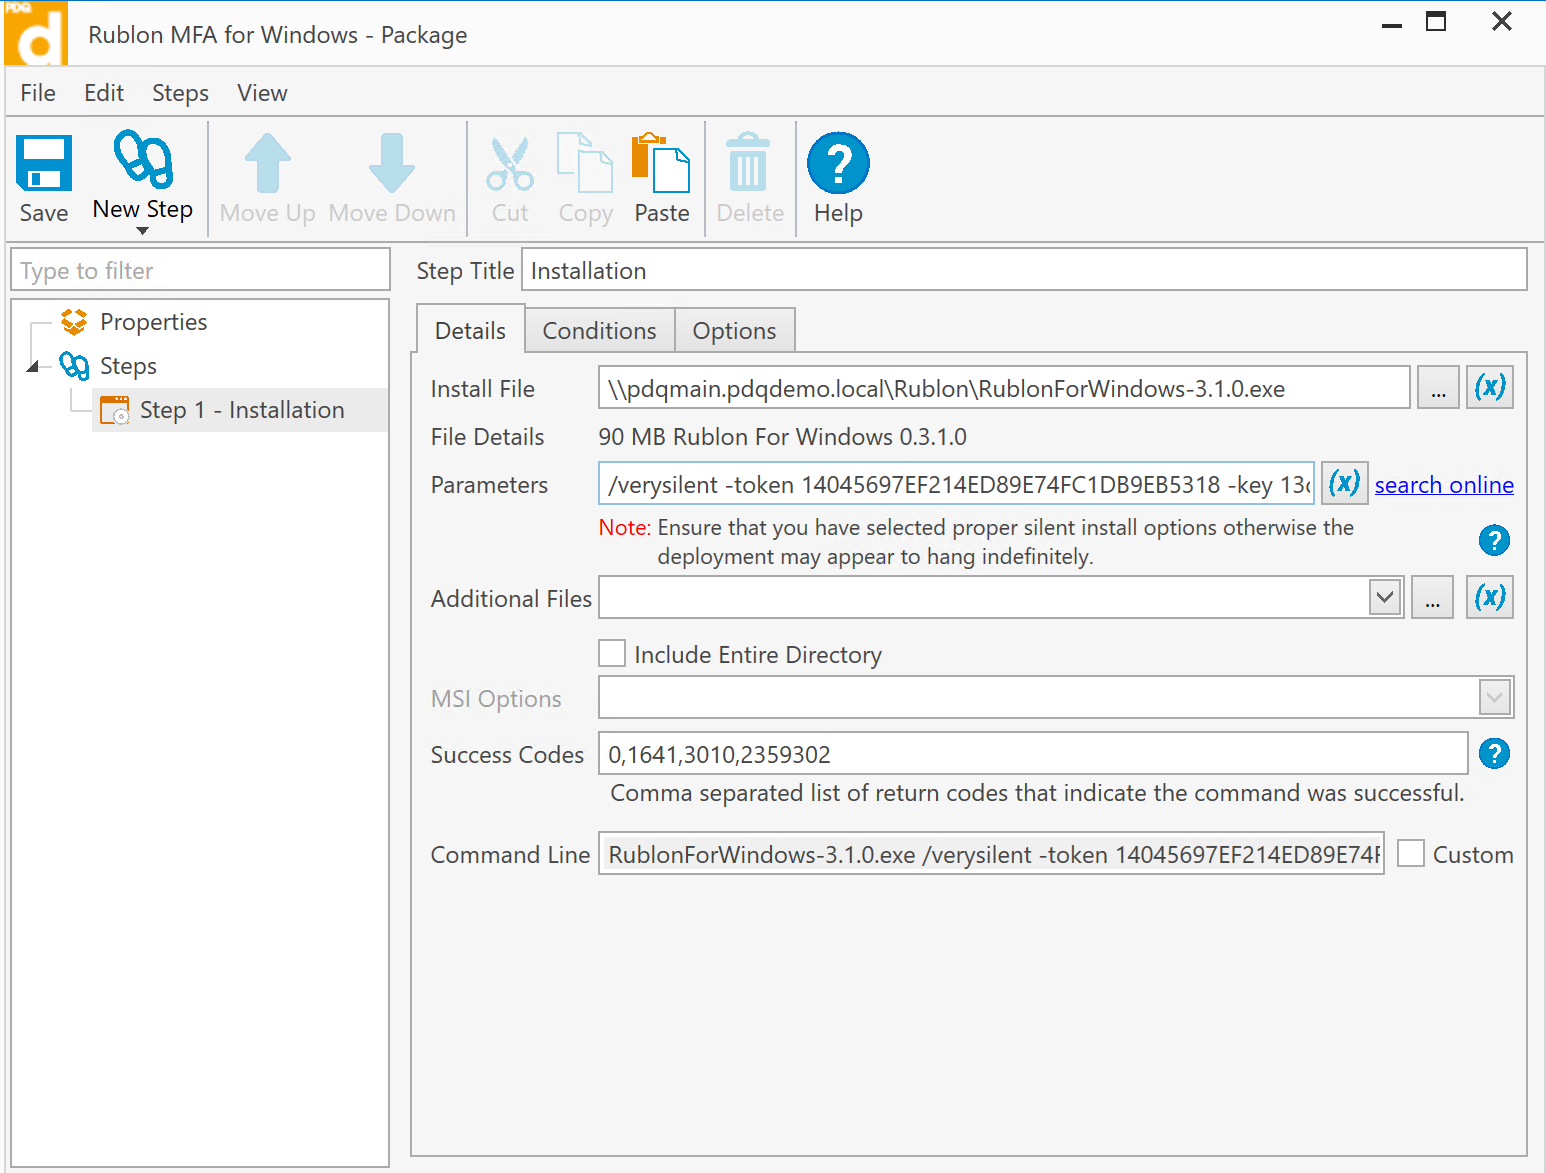Expand the Additional Files dropdown

(x=1384, y=598)
